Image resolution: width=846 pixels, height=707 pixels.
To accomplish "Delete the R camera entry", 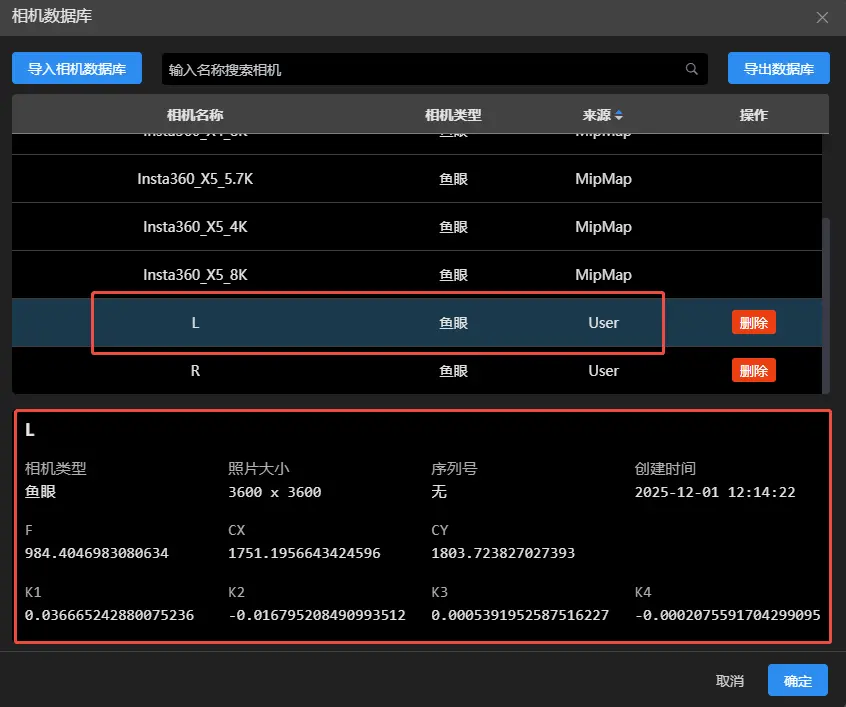I will [753, 371].
